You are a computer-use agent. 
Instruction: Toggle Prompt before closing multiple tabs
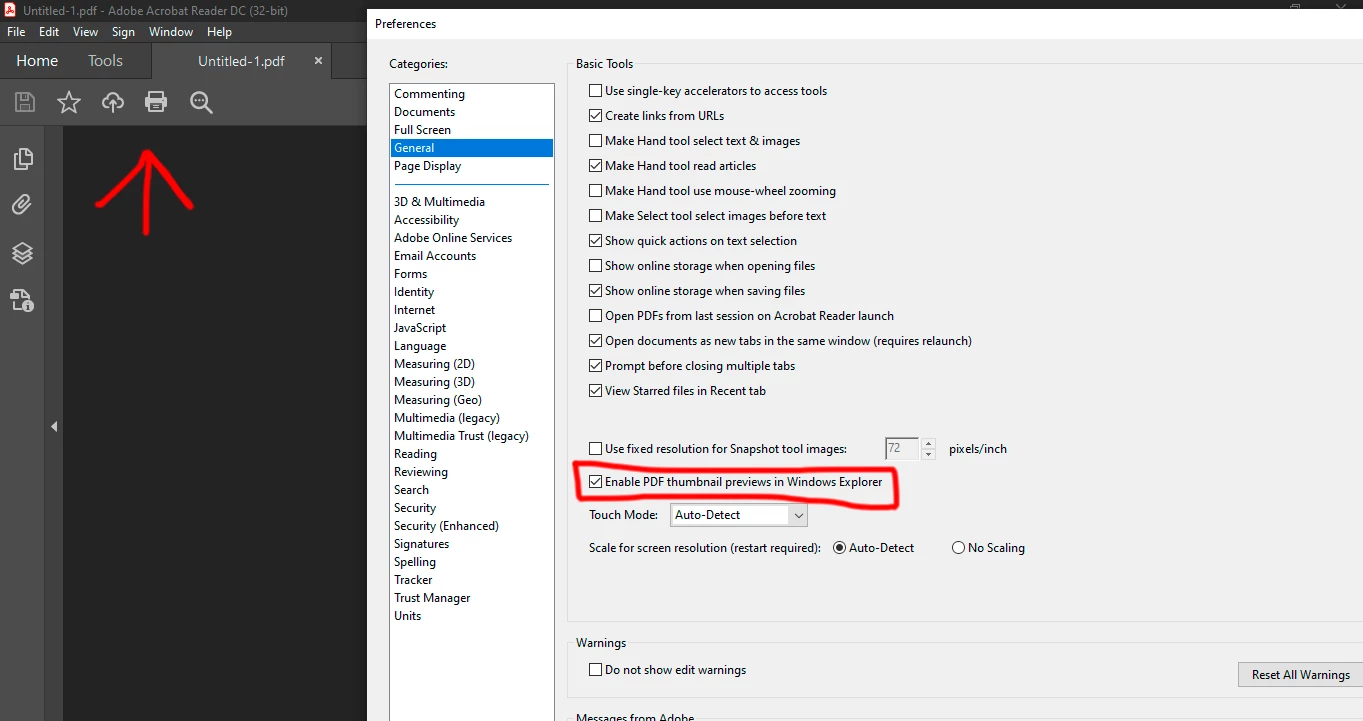click(596, 366)
